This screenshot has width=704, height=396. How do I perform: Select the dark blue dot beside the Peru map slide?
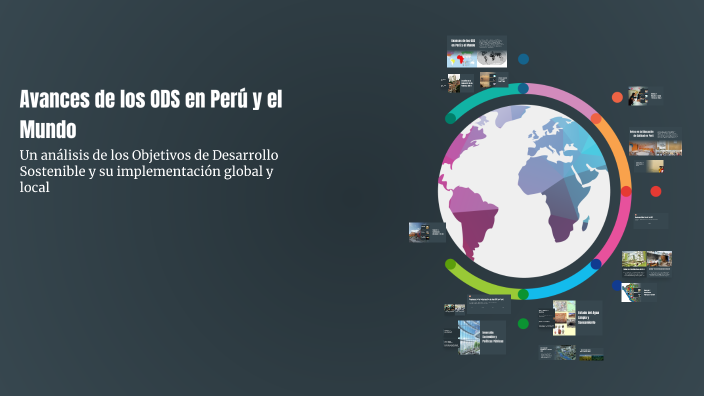point(617,285)
